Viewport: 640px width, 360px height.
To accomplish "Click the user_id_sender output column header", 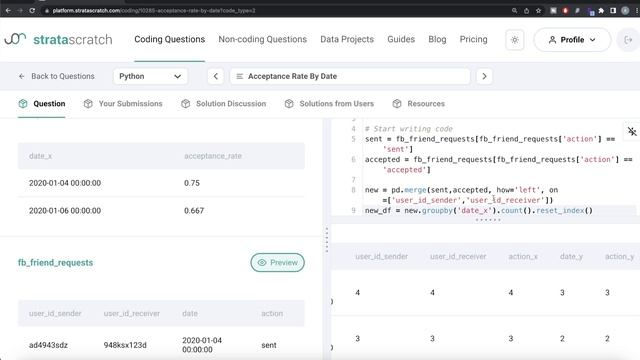I will coord(382,256).
